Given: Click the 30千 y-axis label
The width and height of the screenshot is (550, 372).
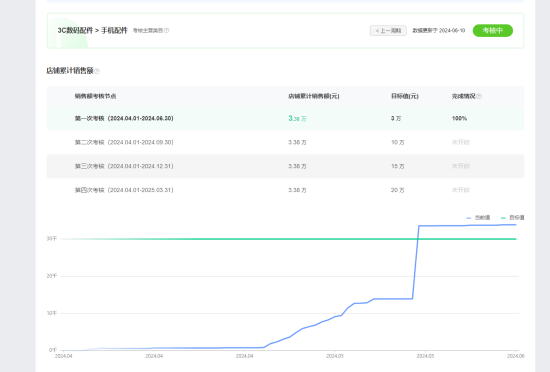Looking at the screenshot, I should click(x=52, y=238).
